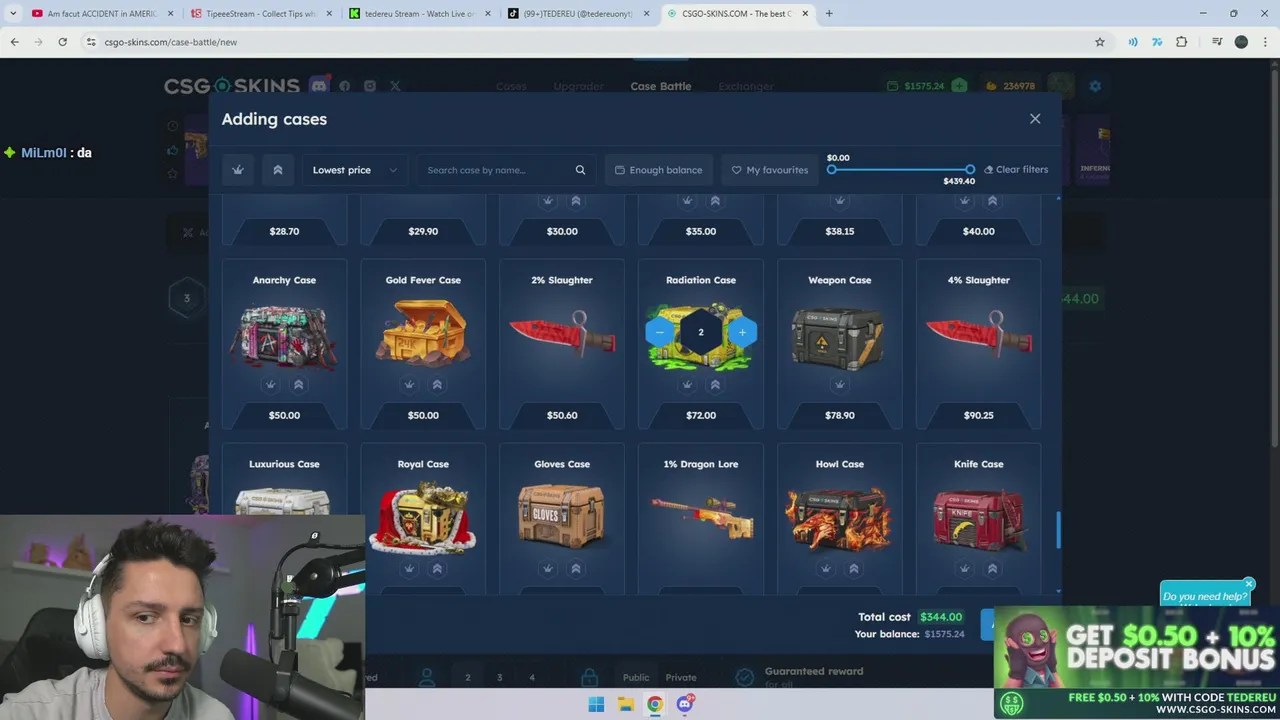
Task: Switch to the Am facut ACCIDENT YouTube tab
Action: point(100,14)
